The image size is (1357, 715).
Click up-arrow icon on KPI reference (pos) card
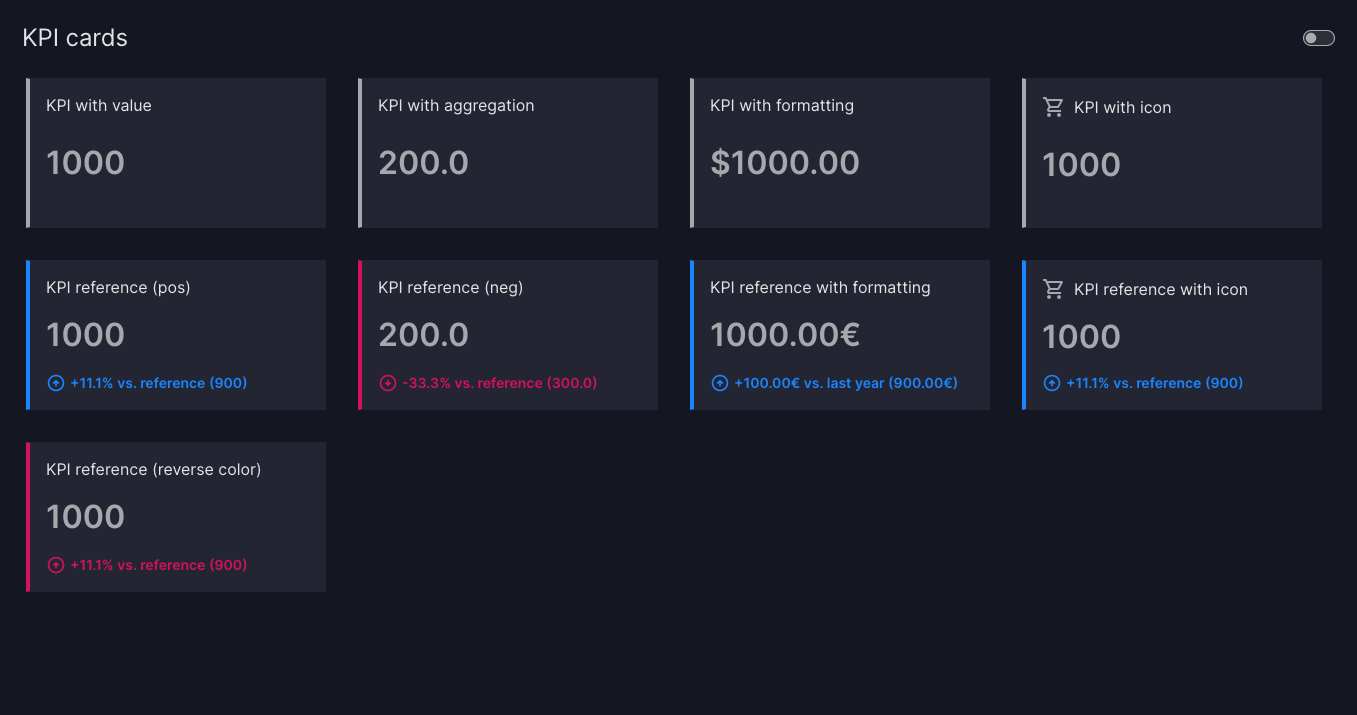[x=56, y=383]
